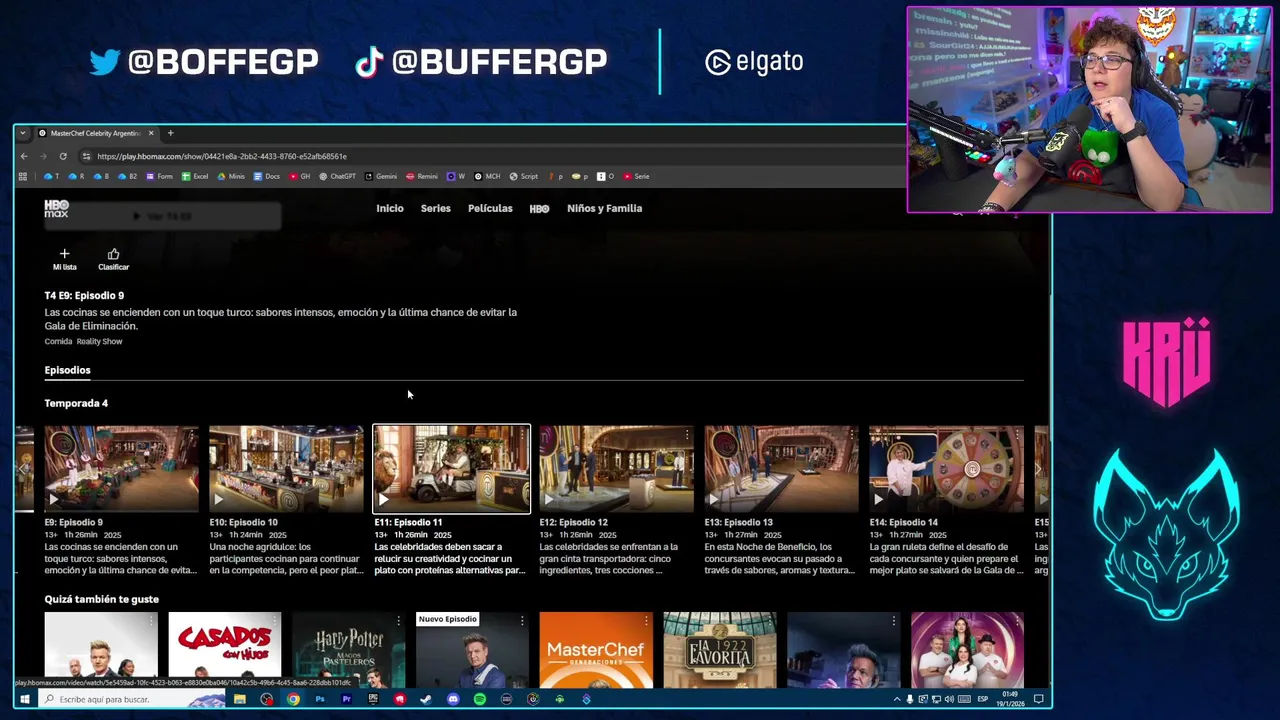The height and width of the screenshot is (720, 1280).
Task: Select the Episodios tab
Action: (67, 370)
